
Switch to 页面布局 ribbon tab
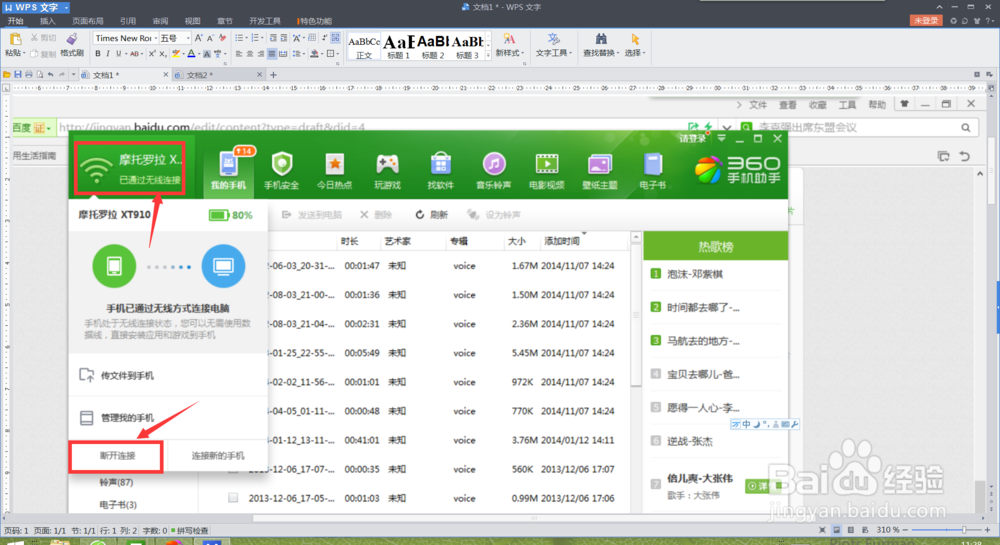[x=87, y=21]
